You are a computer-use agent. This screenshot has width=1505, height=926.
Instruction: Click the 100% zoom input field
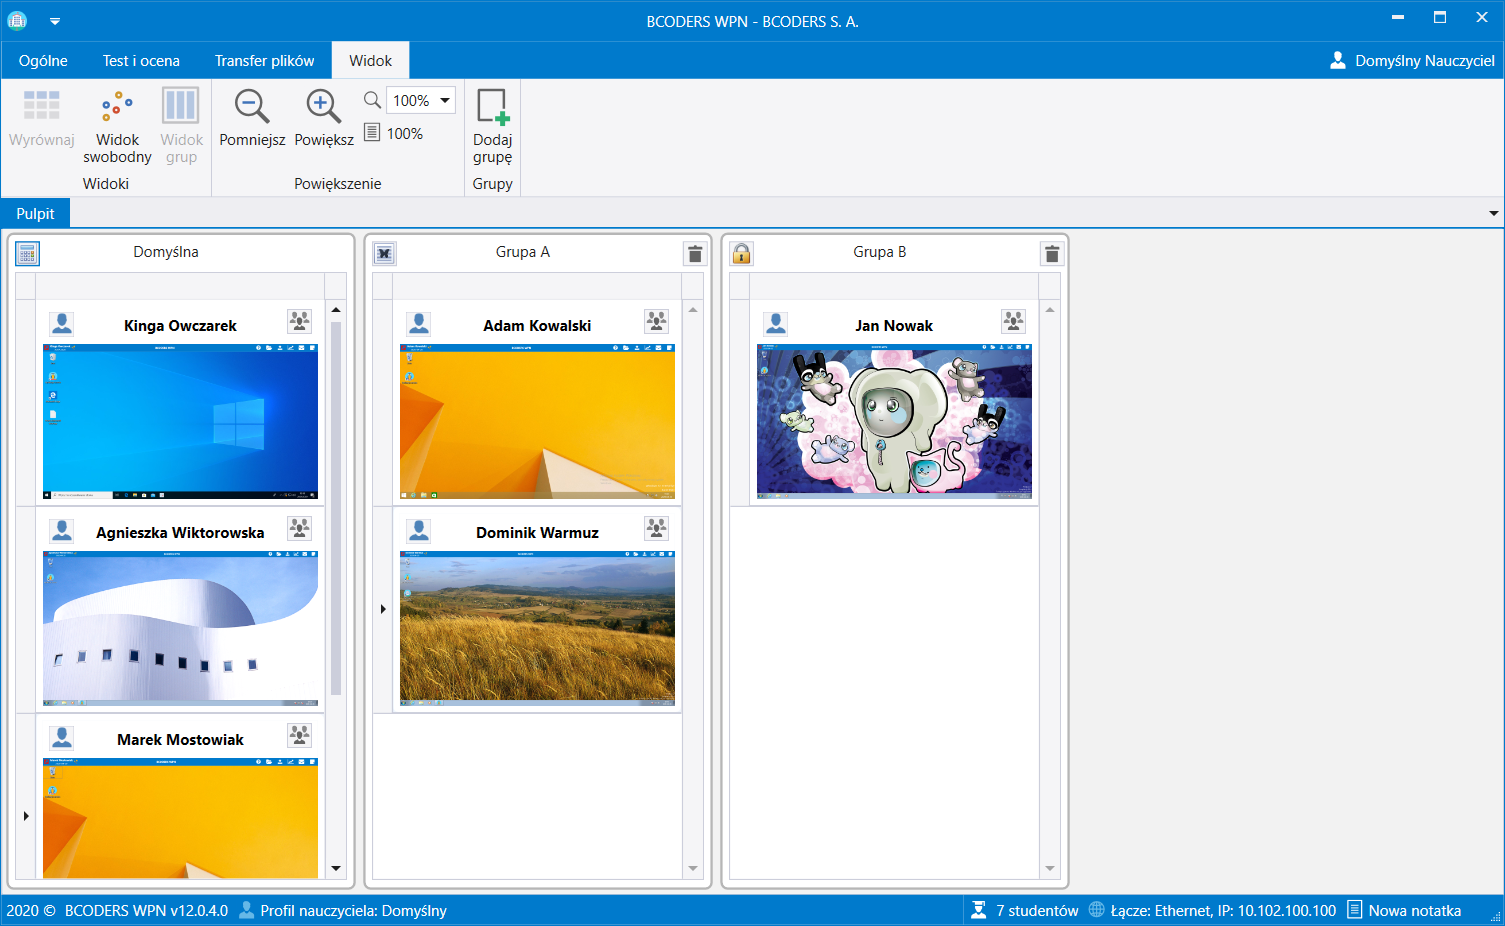click(x=411, y=100)
